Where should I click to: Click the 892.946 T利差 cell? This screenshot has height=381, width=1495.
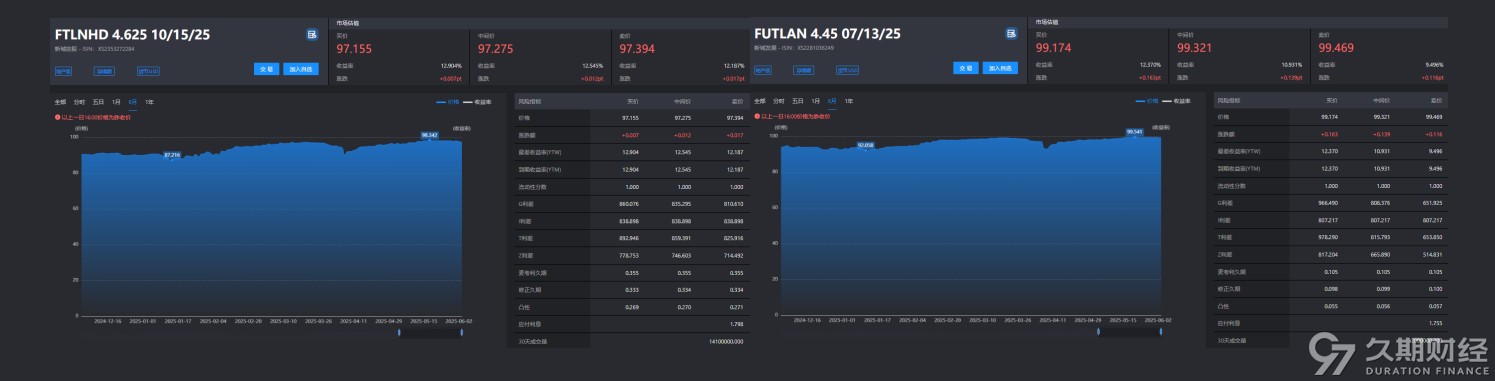tap(628, 238)
